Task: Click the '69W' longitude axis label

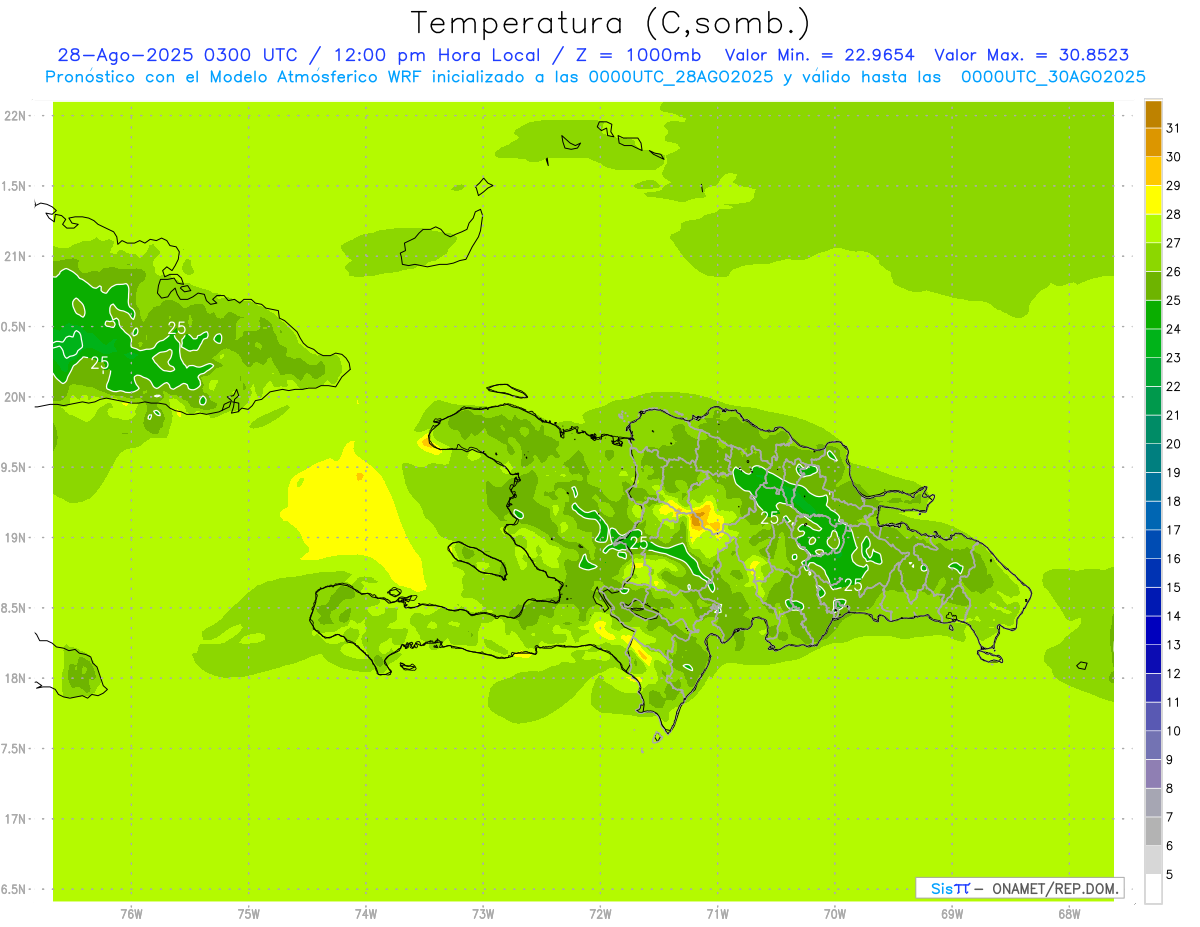Action: pos(951,913)
